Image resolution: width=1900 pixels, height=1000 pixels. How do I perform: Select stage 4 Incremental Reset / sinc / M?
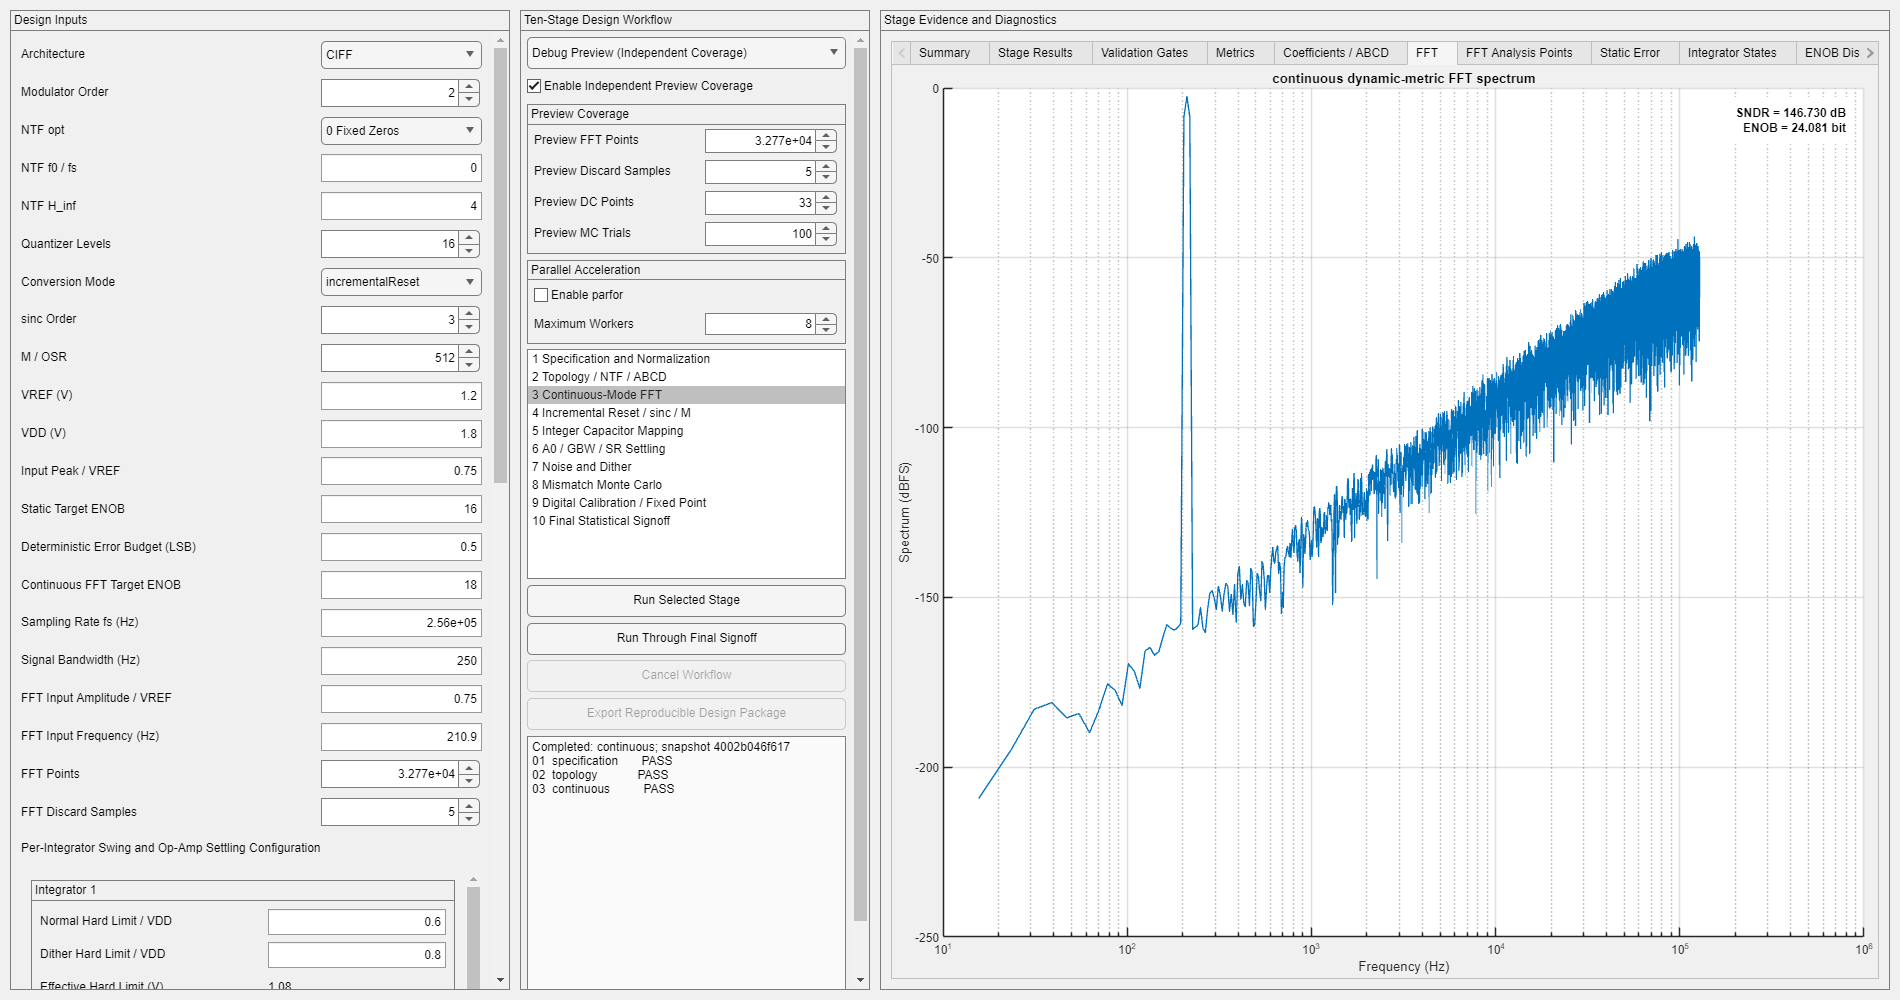686,413
